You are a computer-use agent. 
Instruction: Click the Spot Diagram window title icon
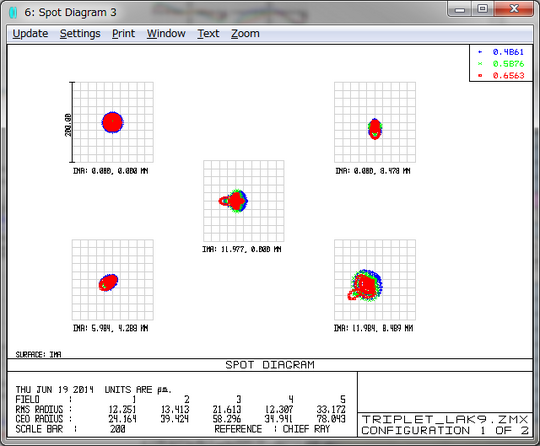point(13,12)
